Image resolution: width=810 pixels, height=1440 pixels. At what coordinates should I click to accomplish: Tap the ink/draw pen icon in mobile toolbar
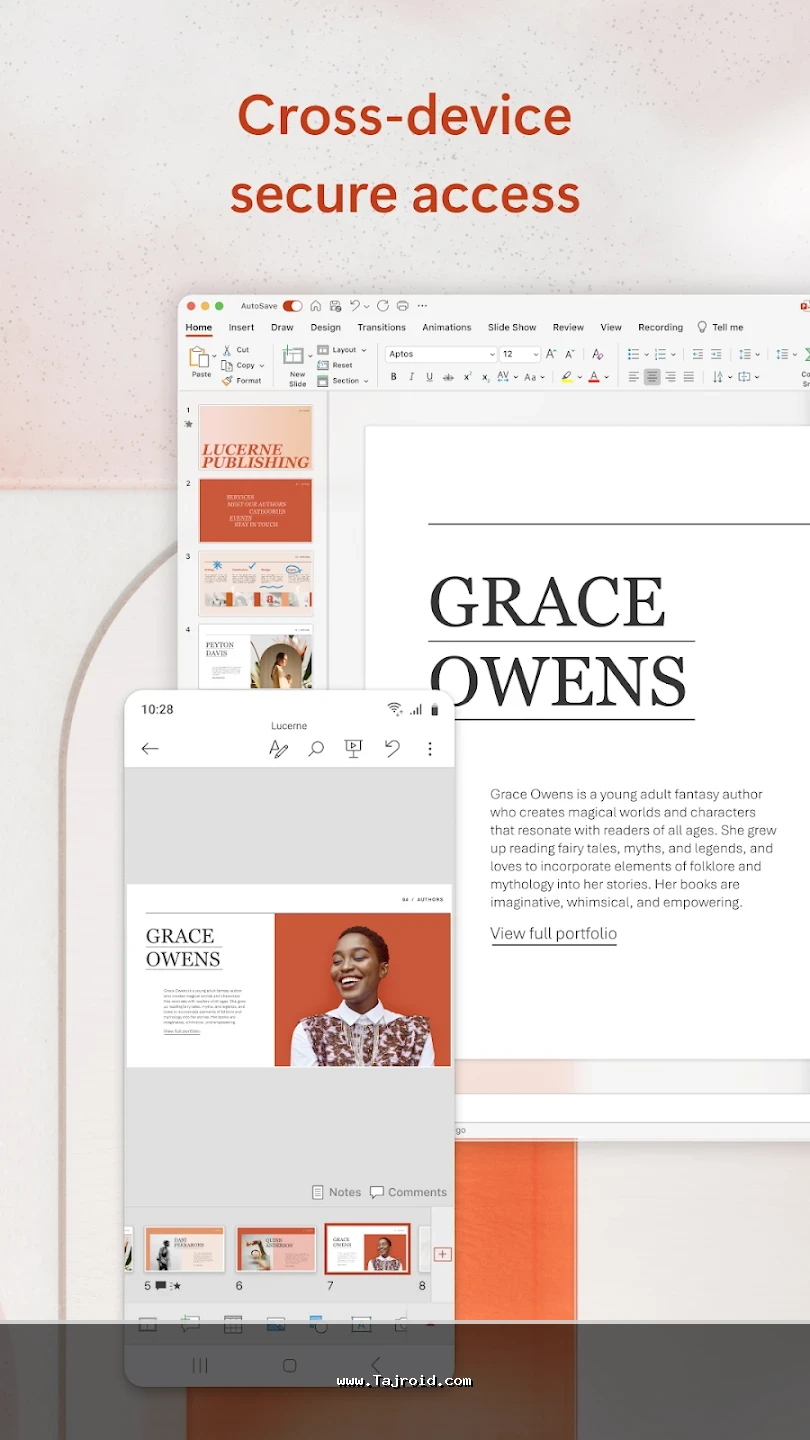click(278, 749)
